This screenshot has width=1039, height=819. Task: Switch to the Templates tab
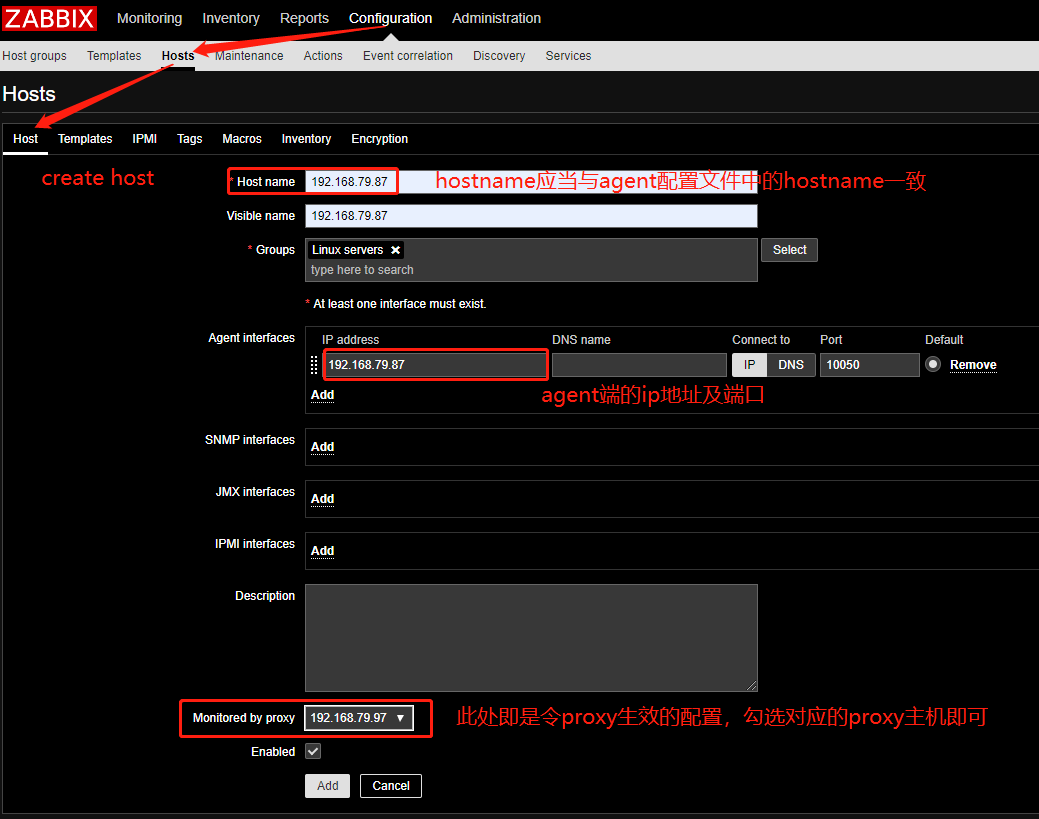tap(85, 139)
